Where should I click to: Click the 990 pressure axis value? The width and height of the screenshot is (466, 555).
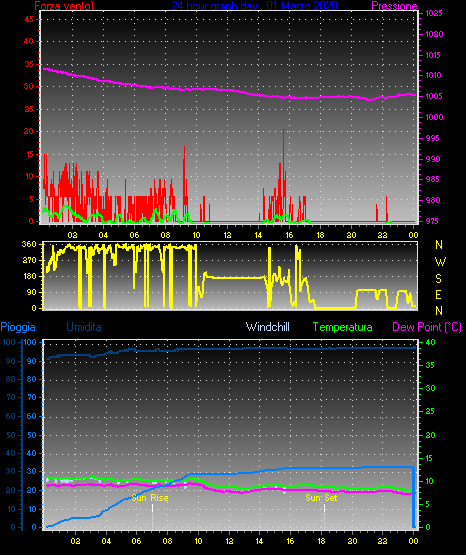click(433, 159)
